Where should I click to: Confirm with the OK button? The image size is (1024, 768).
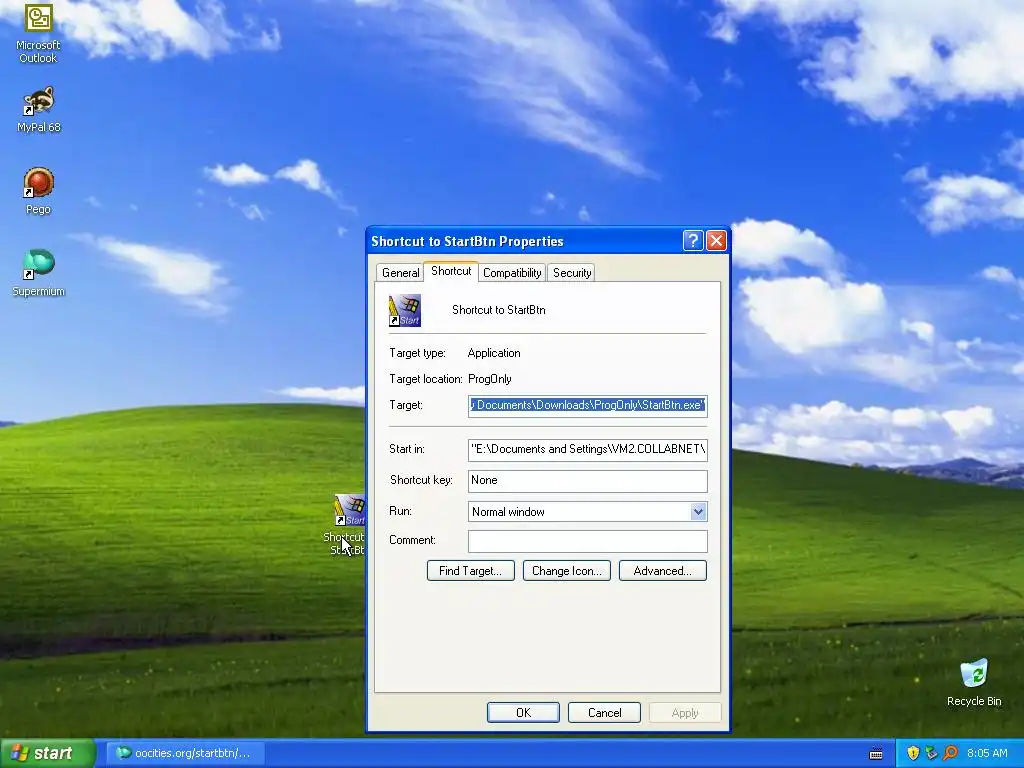(x=523, y=712)
